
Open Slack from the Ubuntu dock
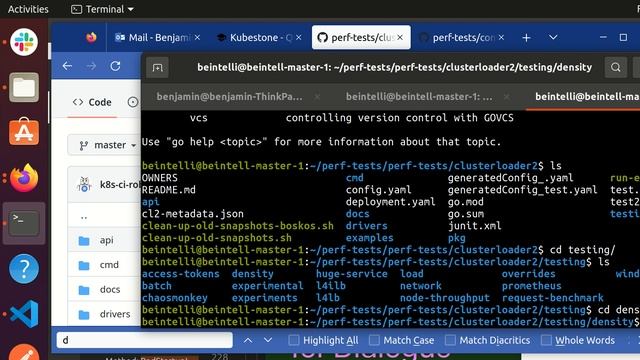(24, 42)
